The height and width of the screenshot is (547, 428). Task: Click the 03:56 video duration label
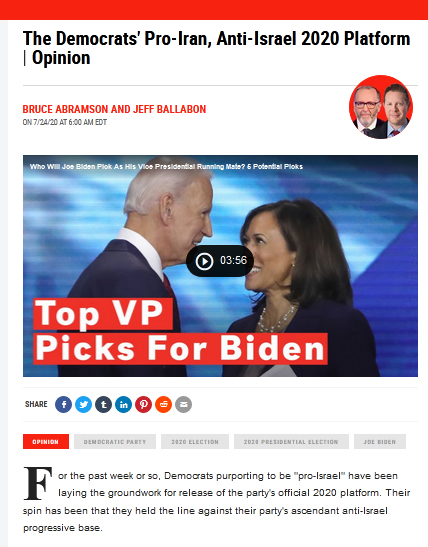click(233, 261)
